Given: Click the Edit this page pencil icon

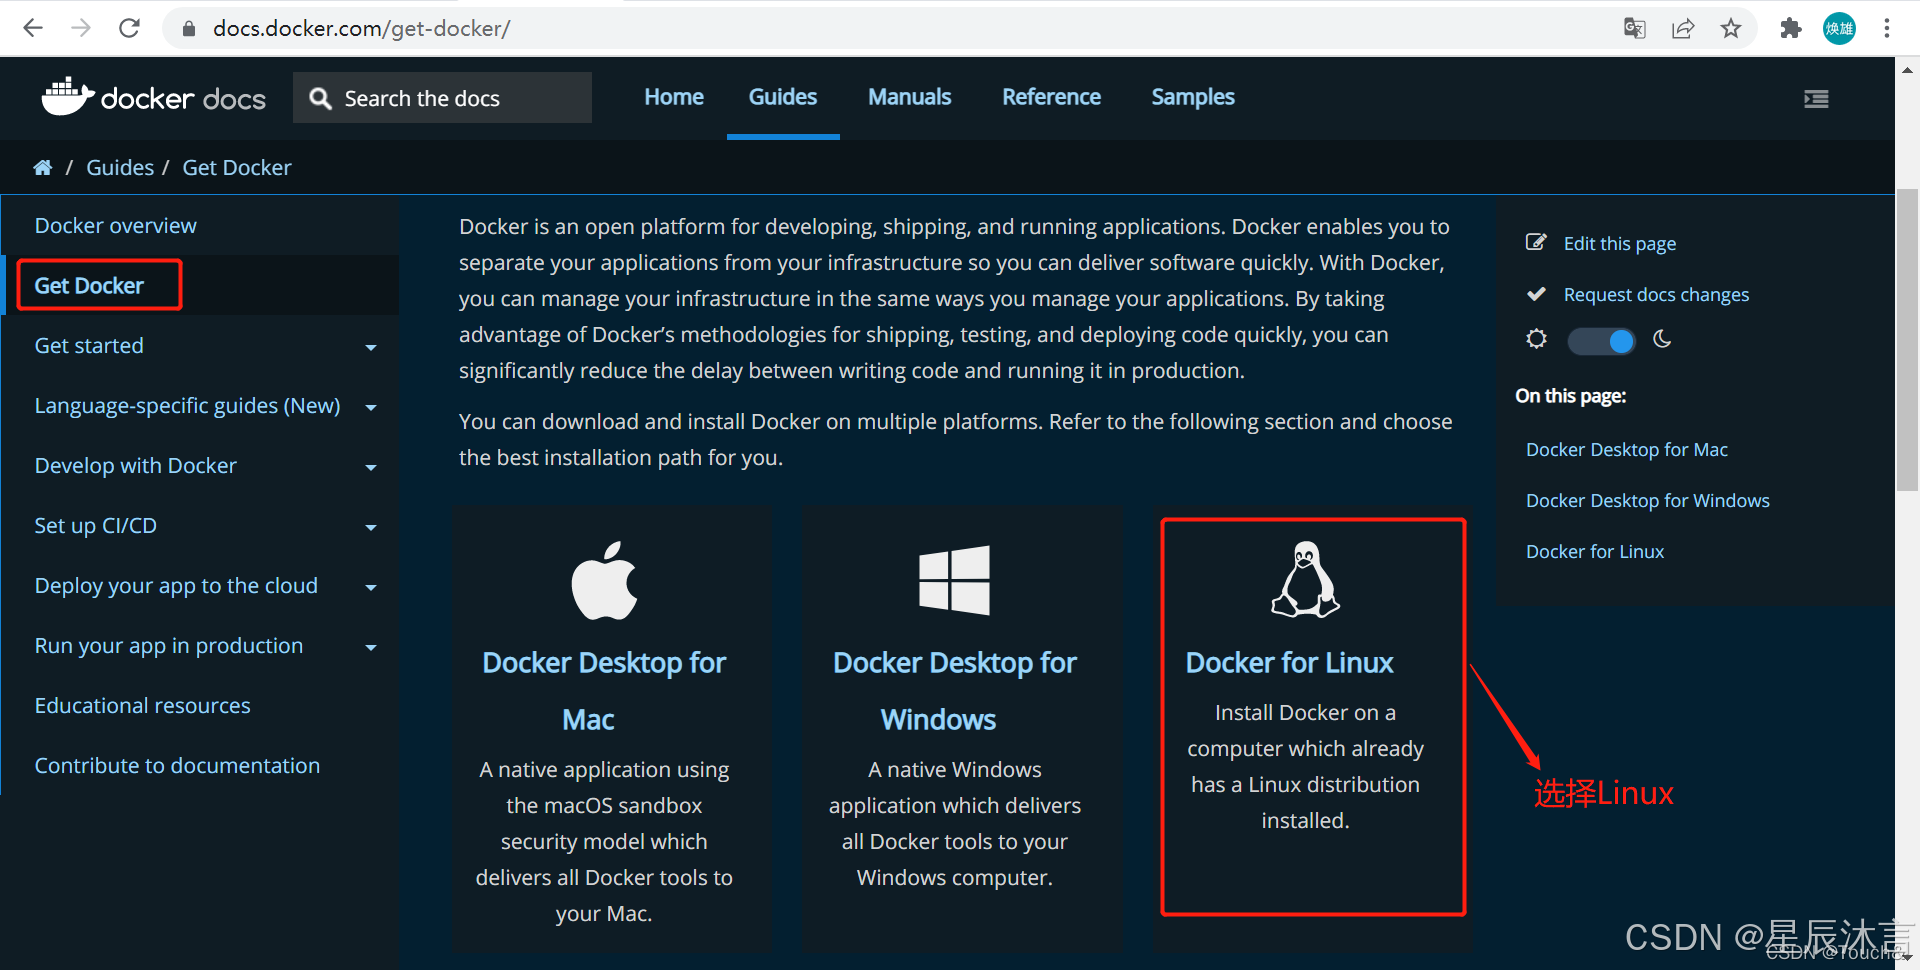Looking at the screenshot, I should [x=1536, y=242].
